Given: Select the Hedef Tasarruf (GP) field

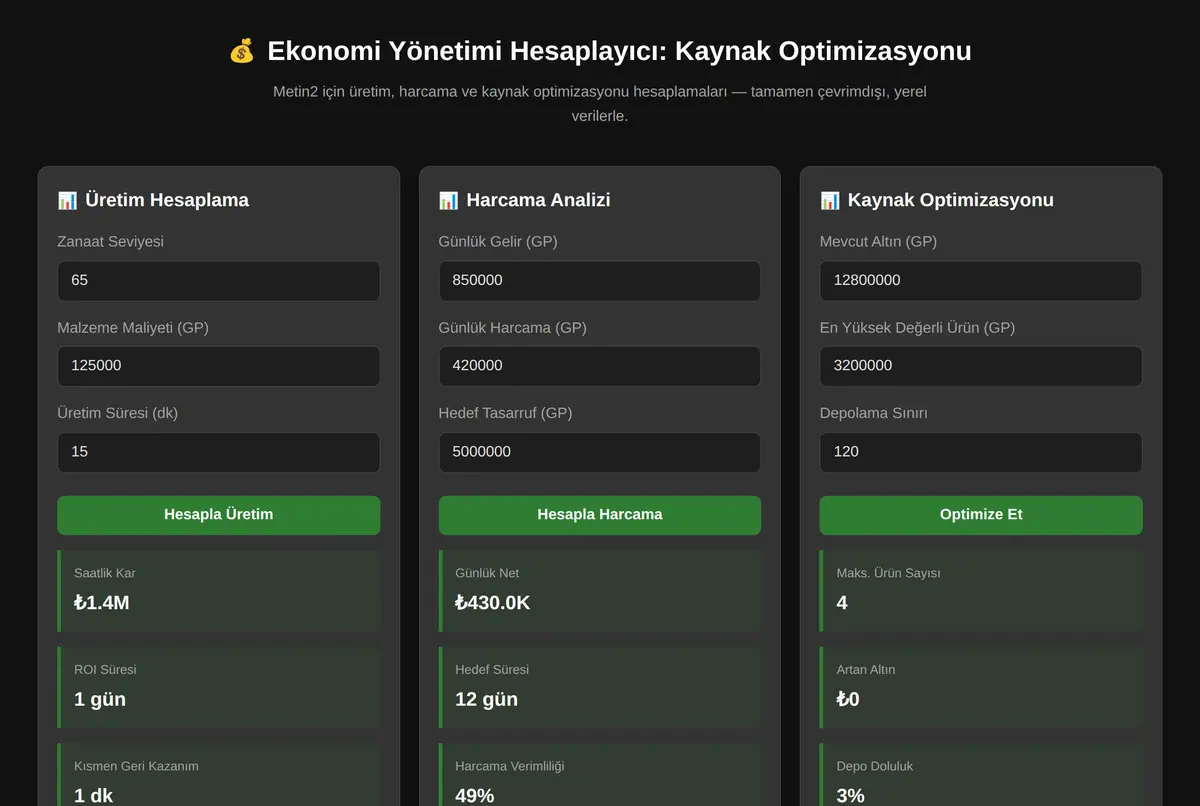Looking at the screenshot, I should 600,452.
